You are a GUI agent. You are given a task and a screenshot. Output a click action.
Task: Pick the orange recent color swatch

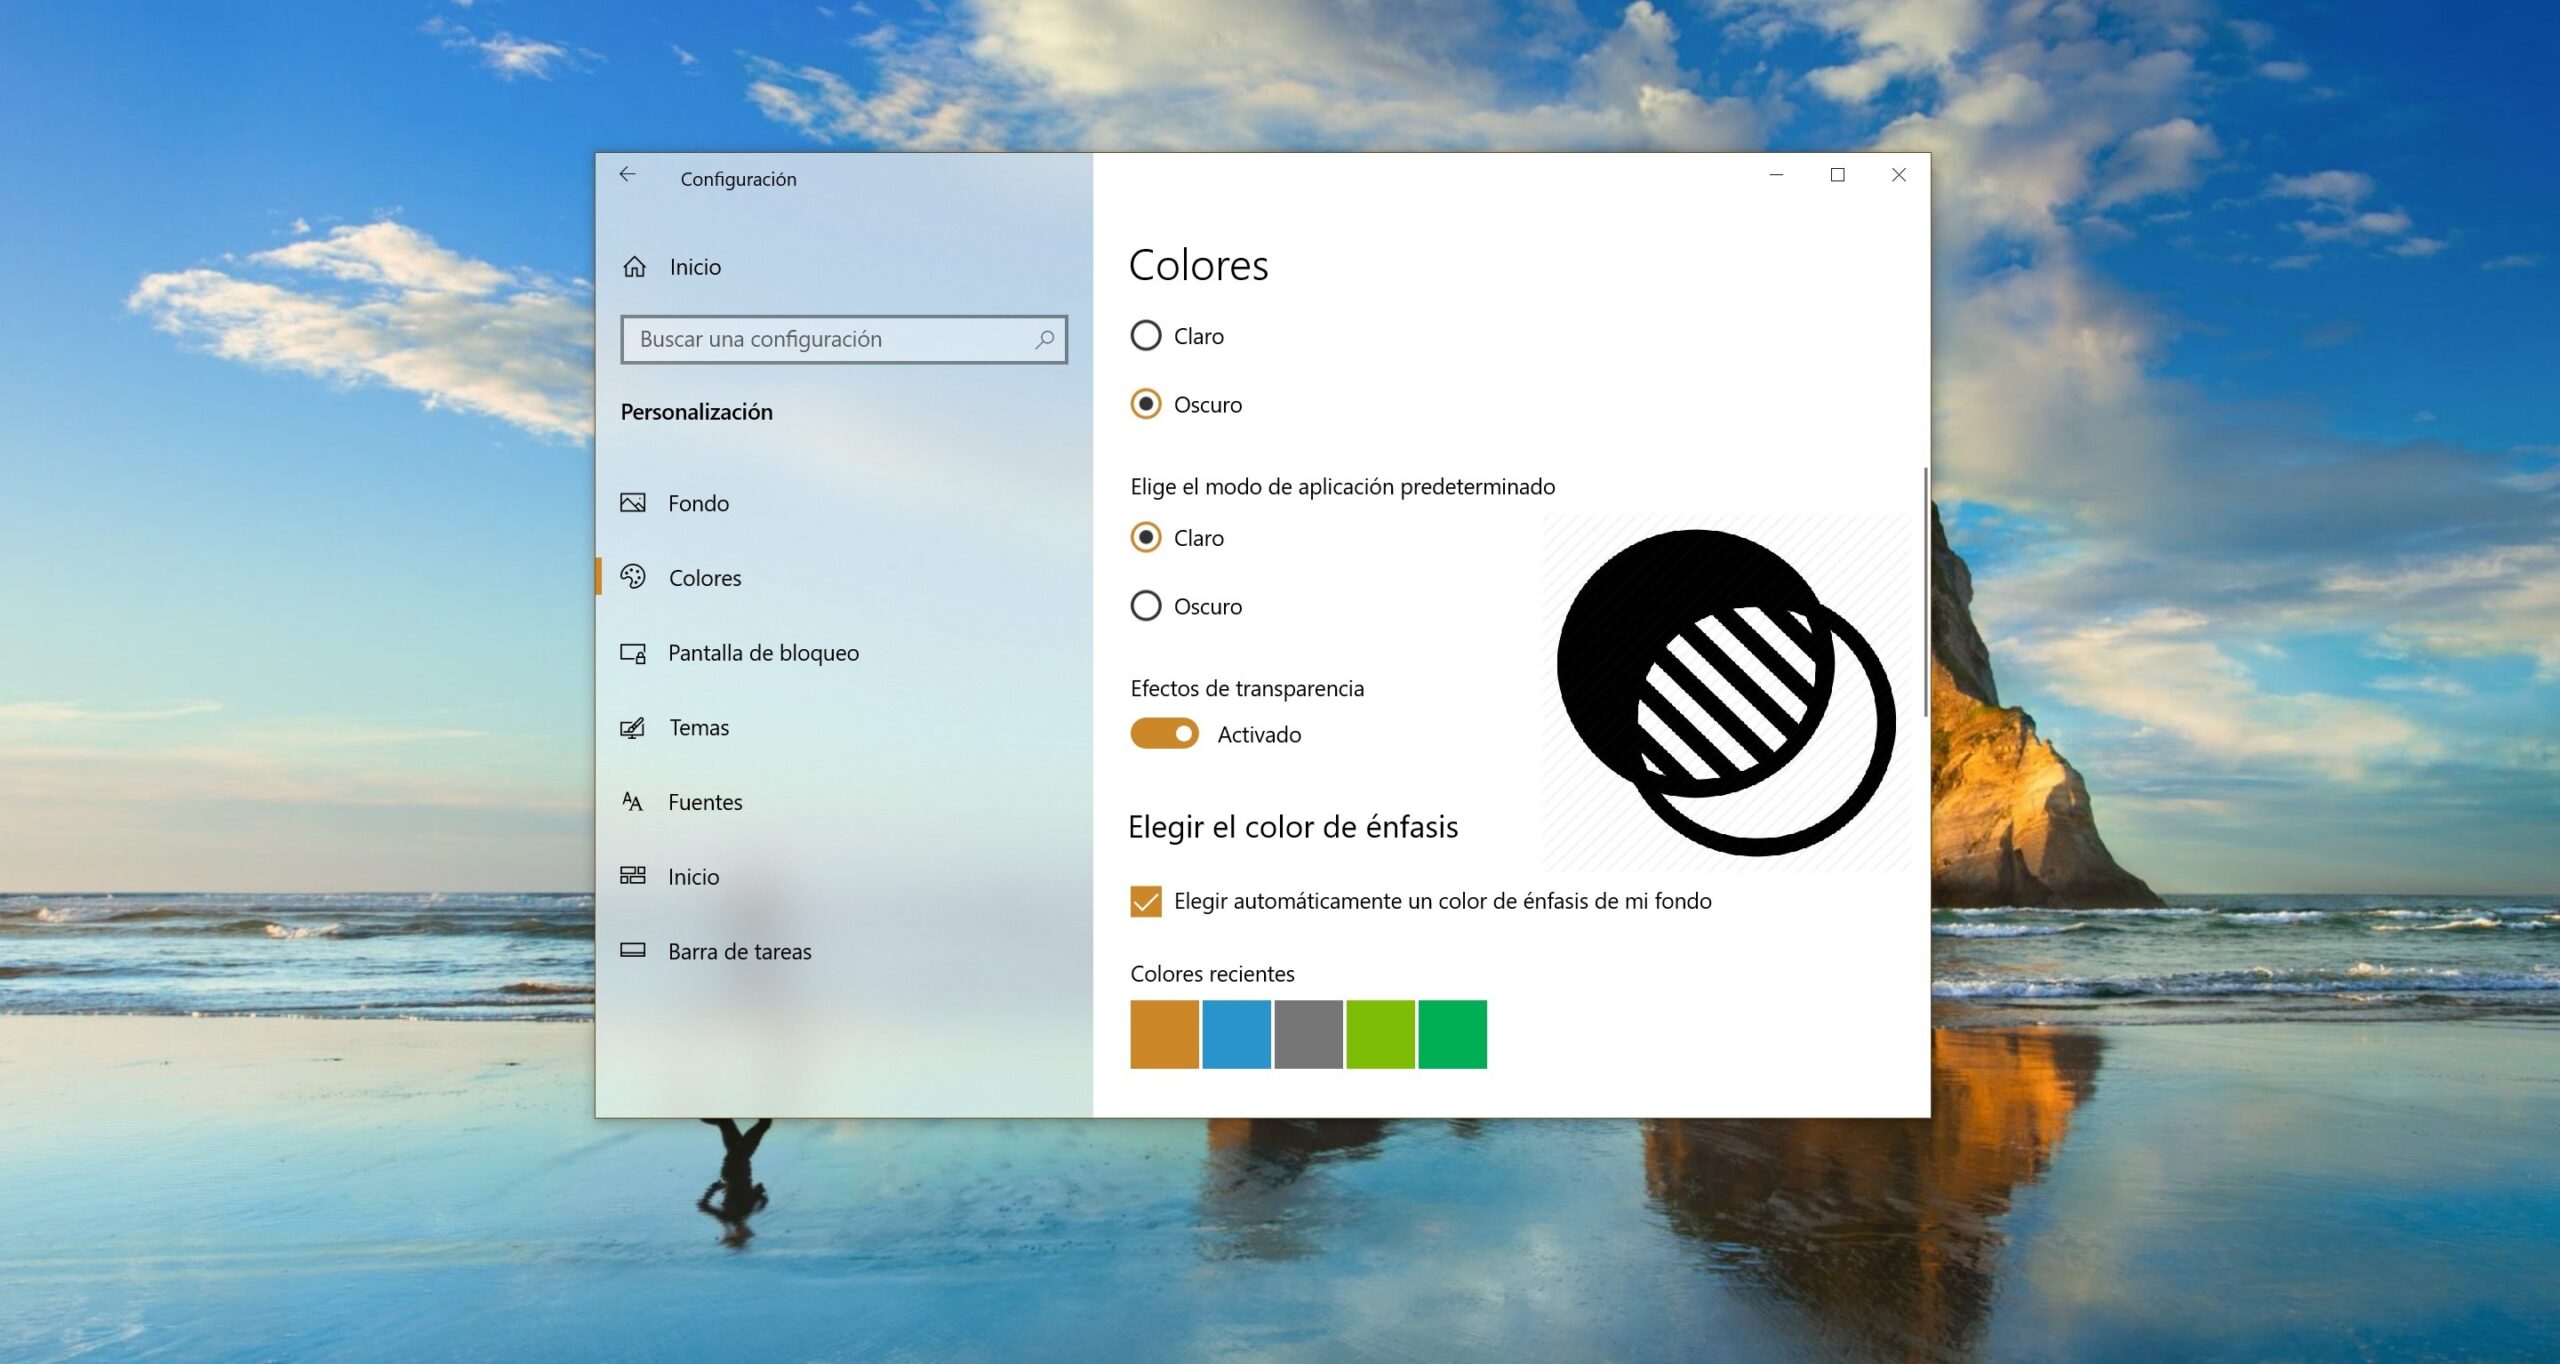coord(1164,1034)
